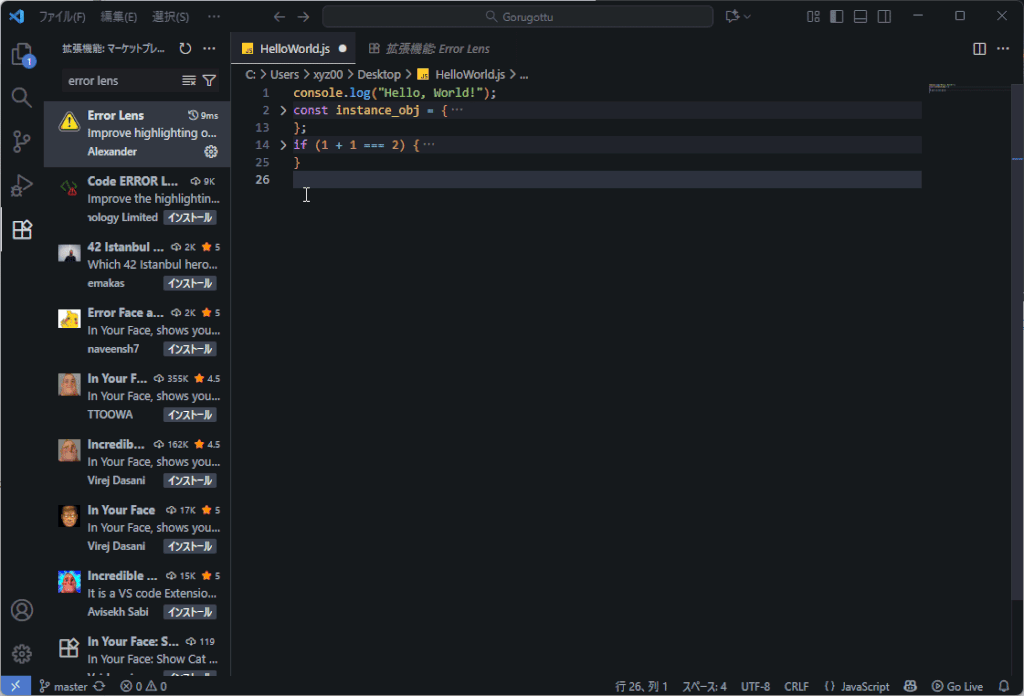Open the Run and Debug view
The width and height of the screenshot is (1024, 696).
[x=21, y=185]
